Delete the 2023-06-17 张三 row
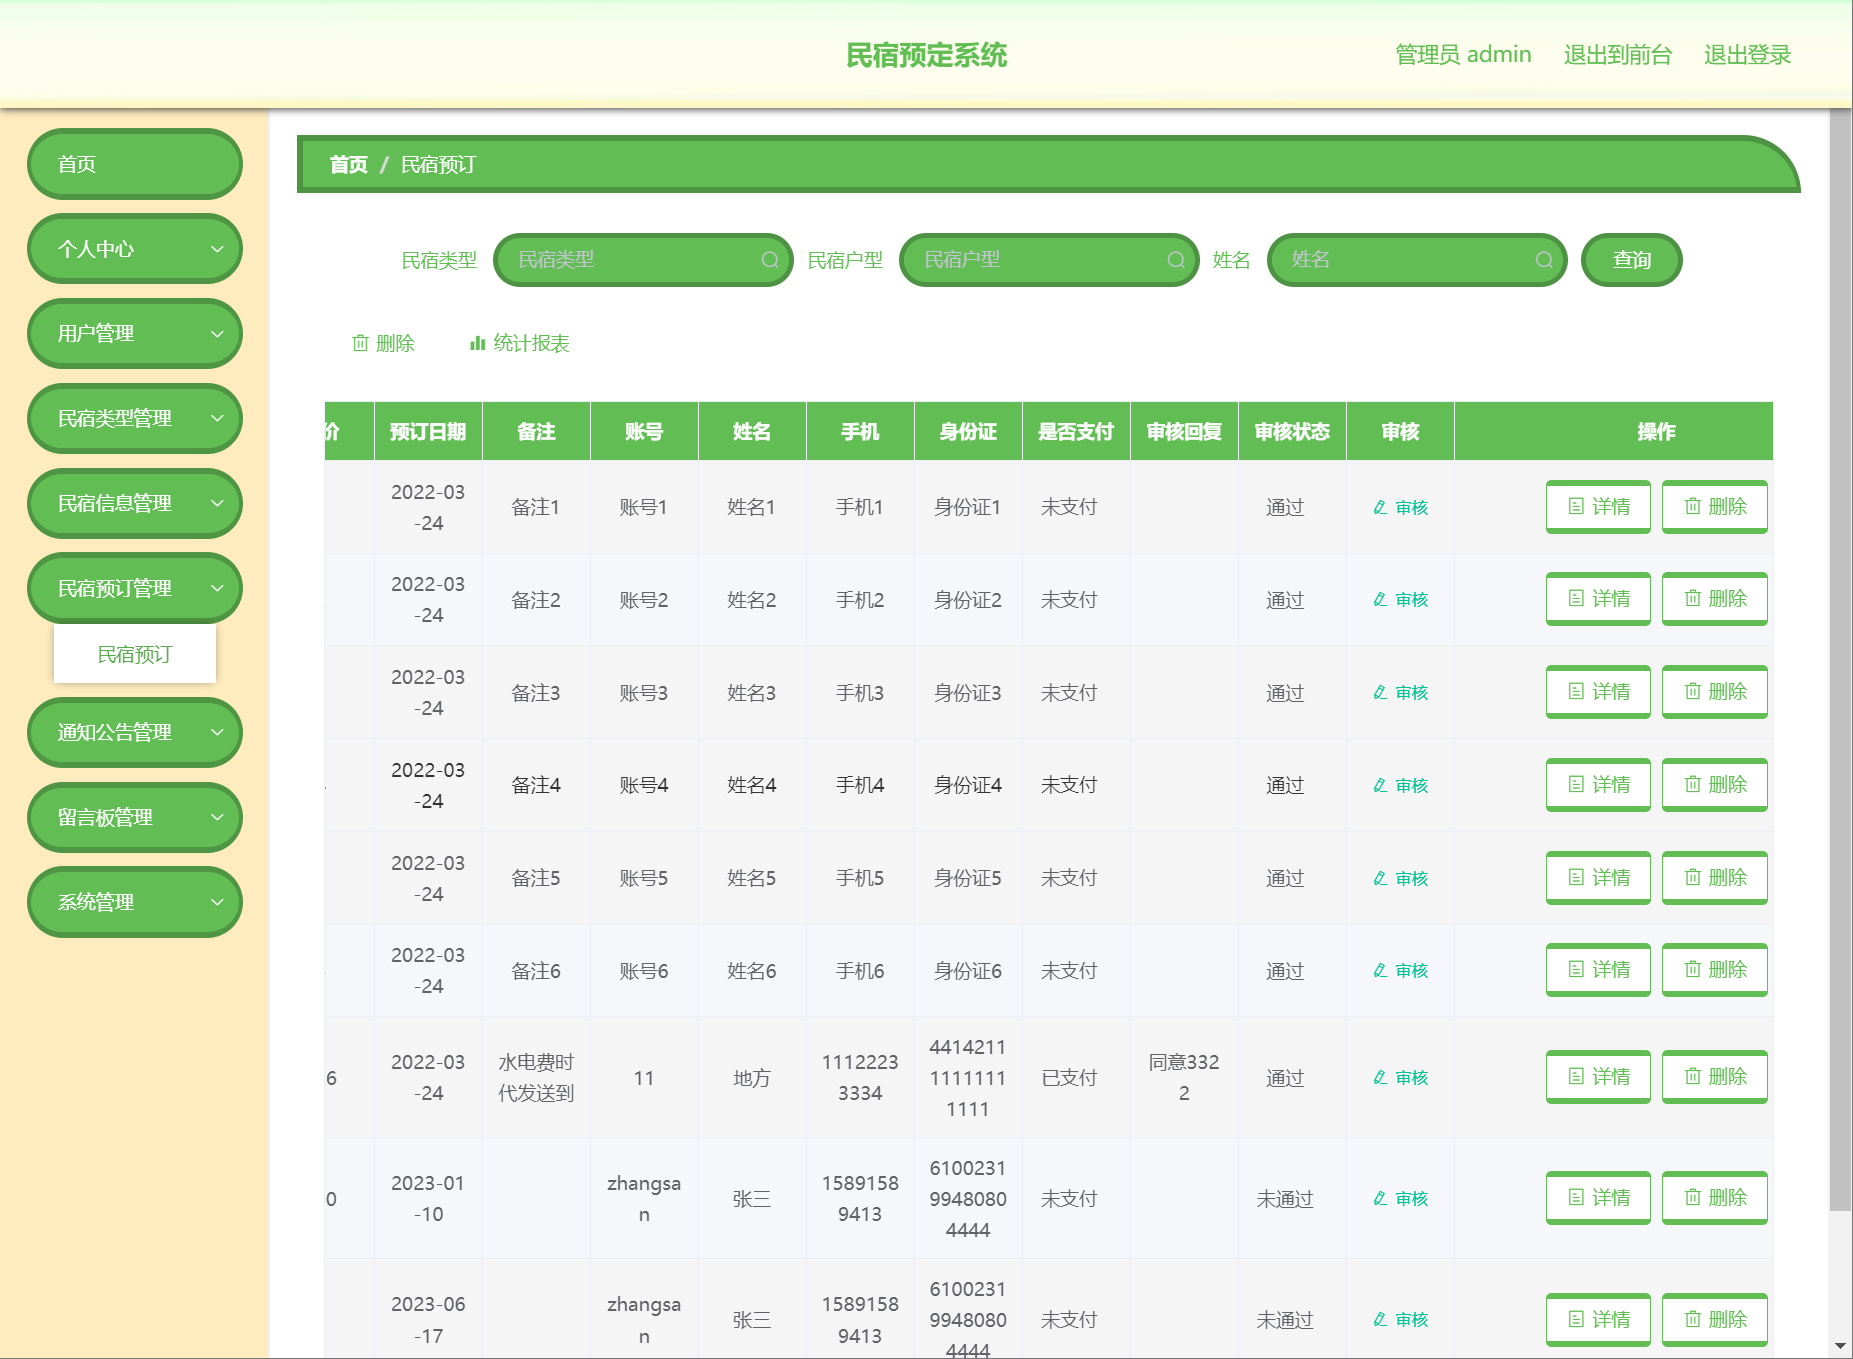 [1714, 1319]
